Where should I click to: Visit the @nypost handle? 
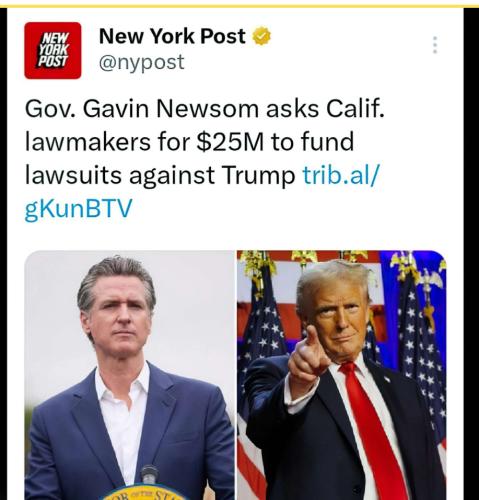(x=141, y=62)
